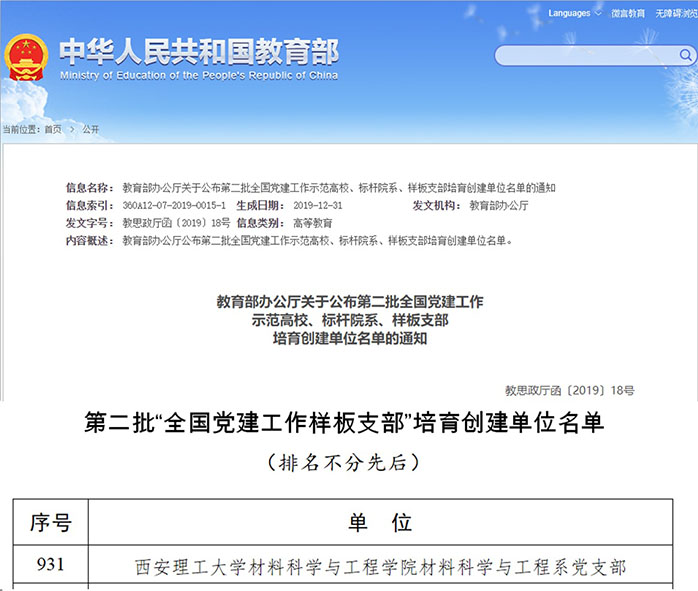Select the 信息索引 label

click(89, 206)
